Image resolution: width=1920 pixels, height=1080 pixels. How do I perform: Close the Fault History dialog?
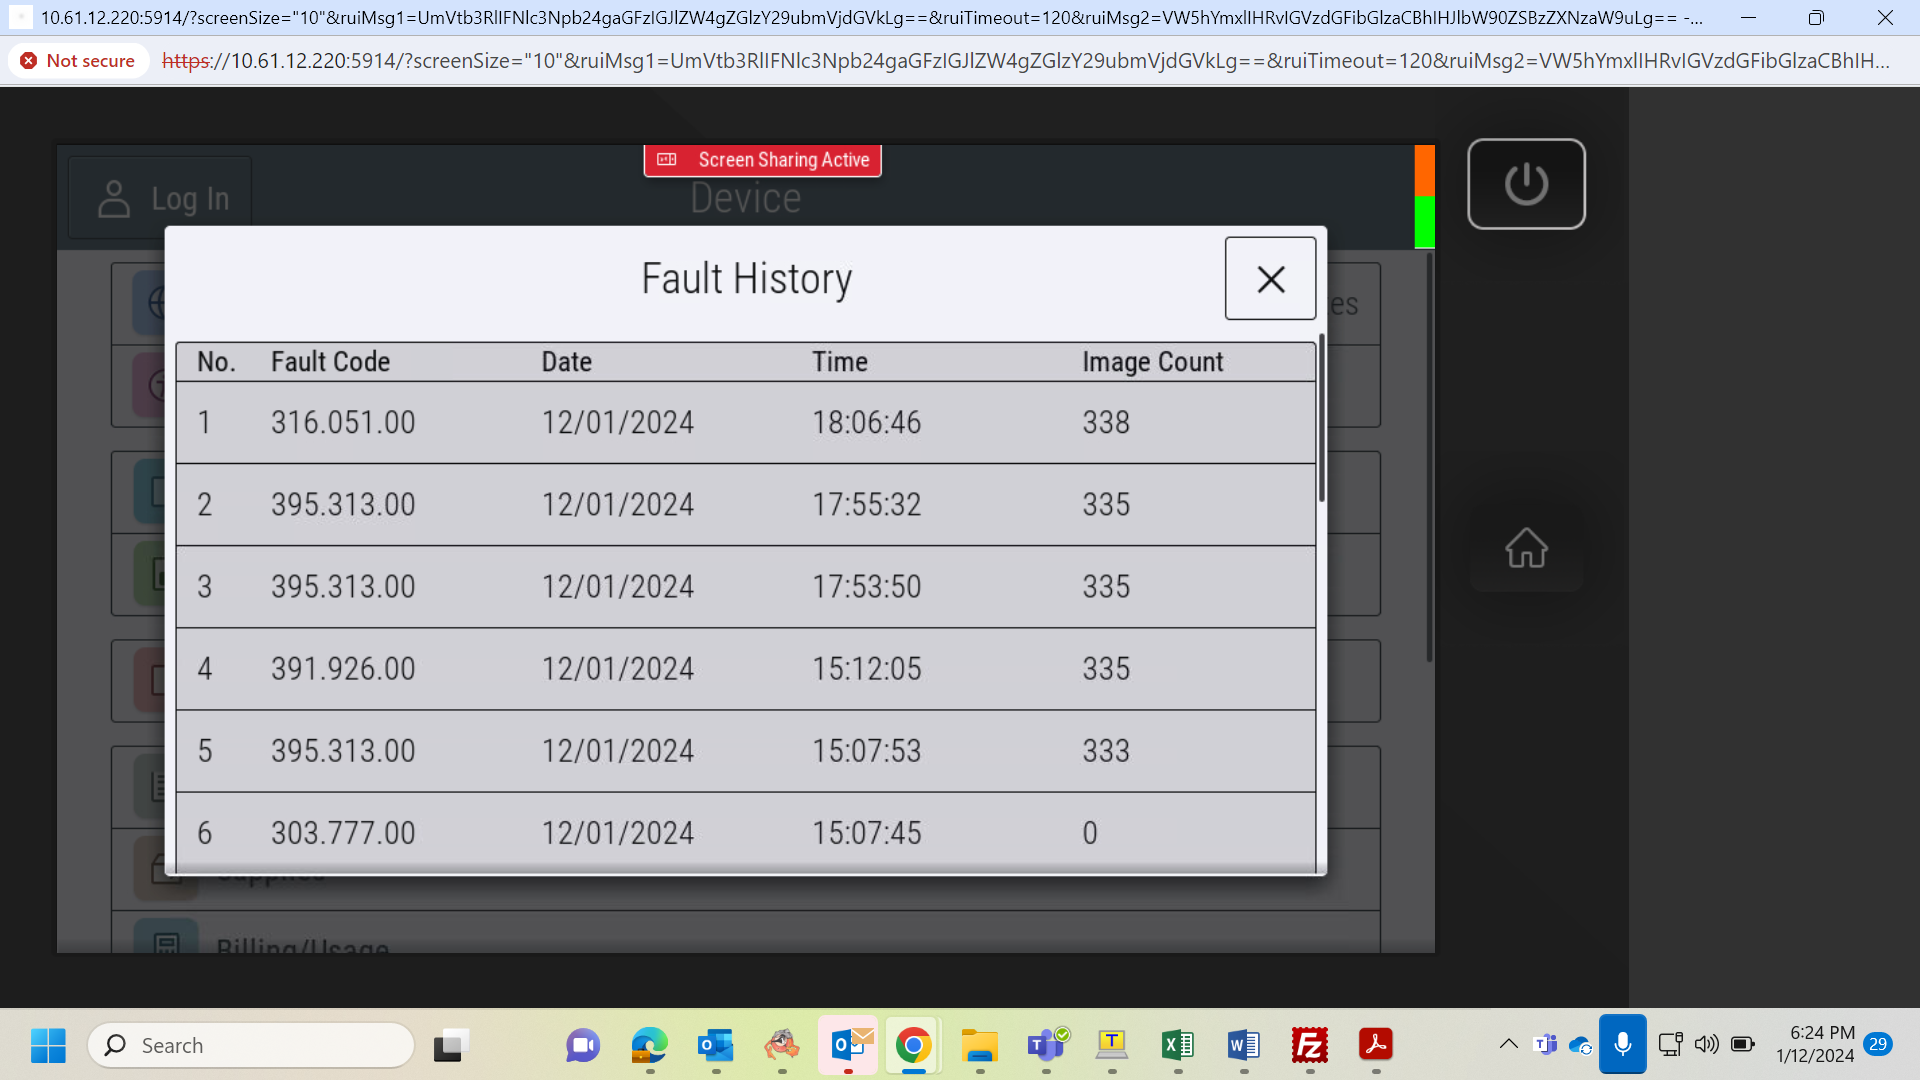pyautogui.click(x=1270, y=279)
